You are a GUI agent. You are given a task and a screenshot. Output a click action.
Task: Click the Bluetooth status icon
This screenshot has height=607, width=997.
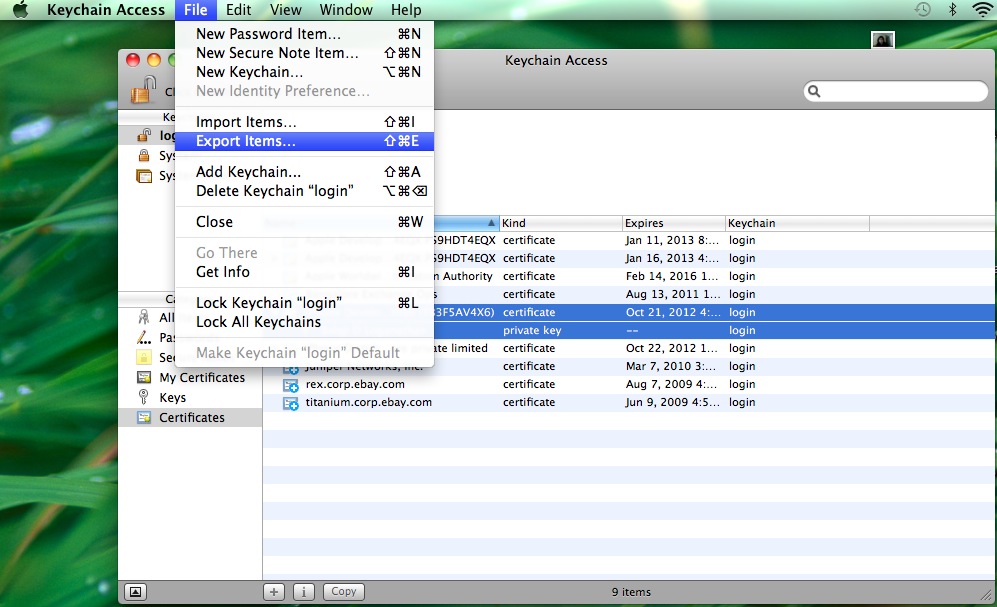coord(952,10)
